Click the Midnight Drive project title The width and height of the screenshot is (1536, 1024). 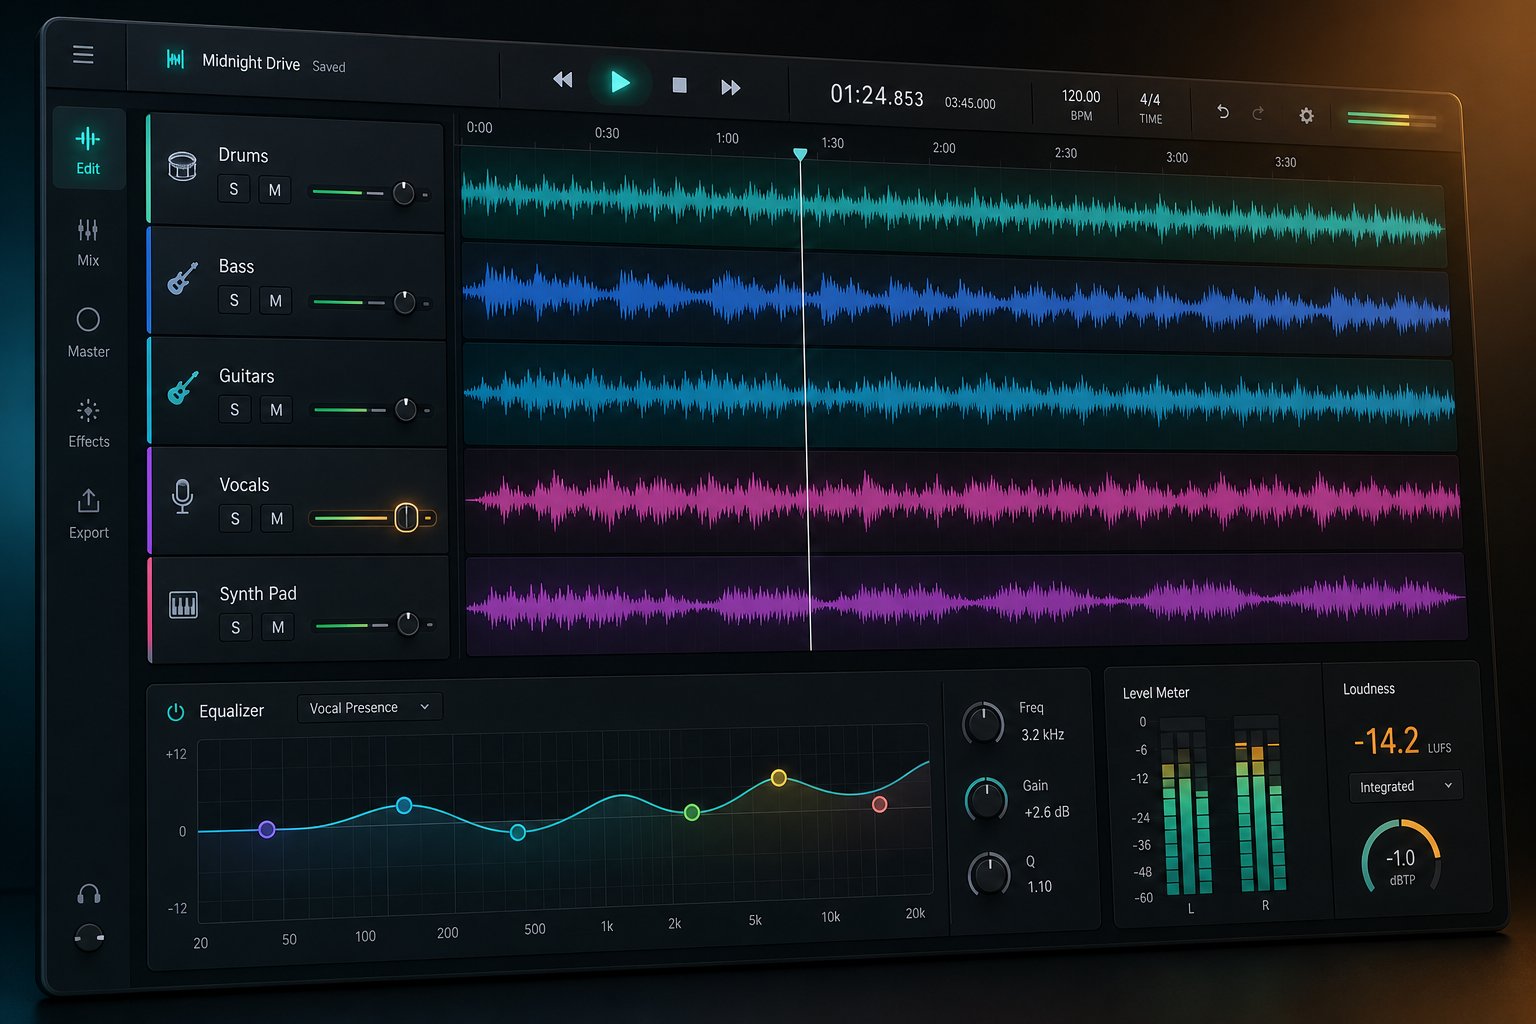[251, 62]
